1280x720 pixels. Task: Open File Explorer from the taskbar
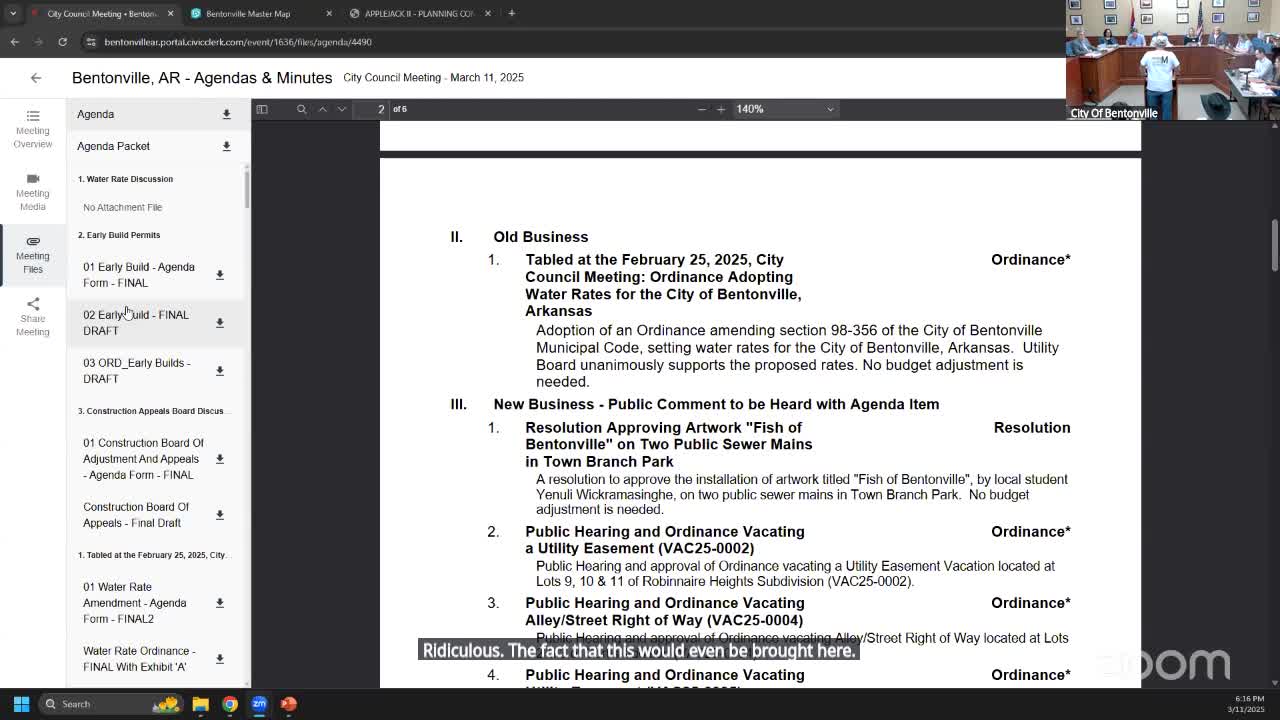201,704
